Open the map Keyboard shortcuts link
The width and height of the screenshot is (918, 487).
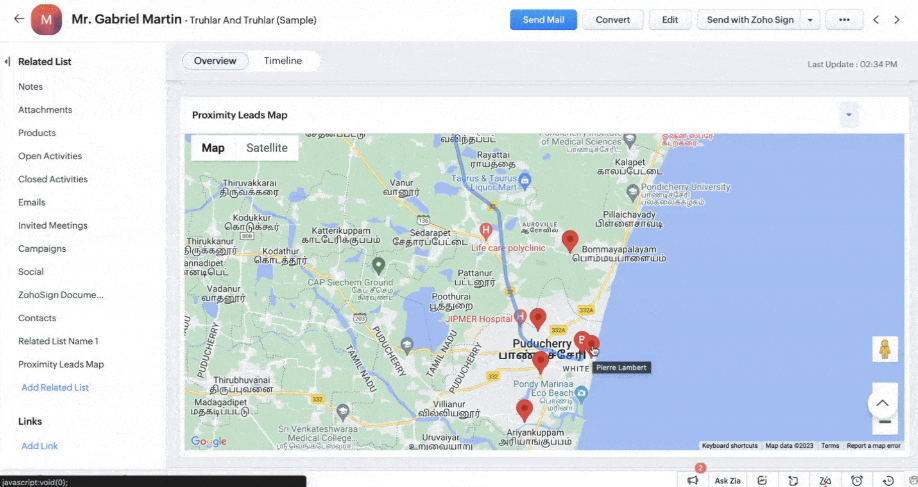coord(729,445)
